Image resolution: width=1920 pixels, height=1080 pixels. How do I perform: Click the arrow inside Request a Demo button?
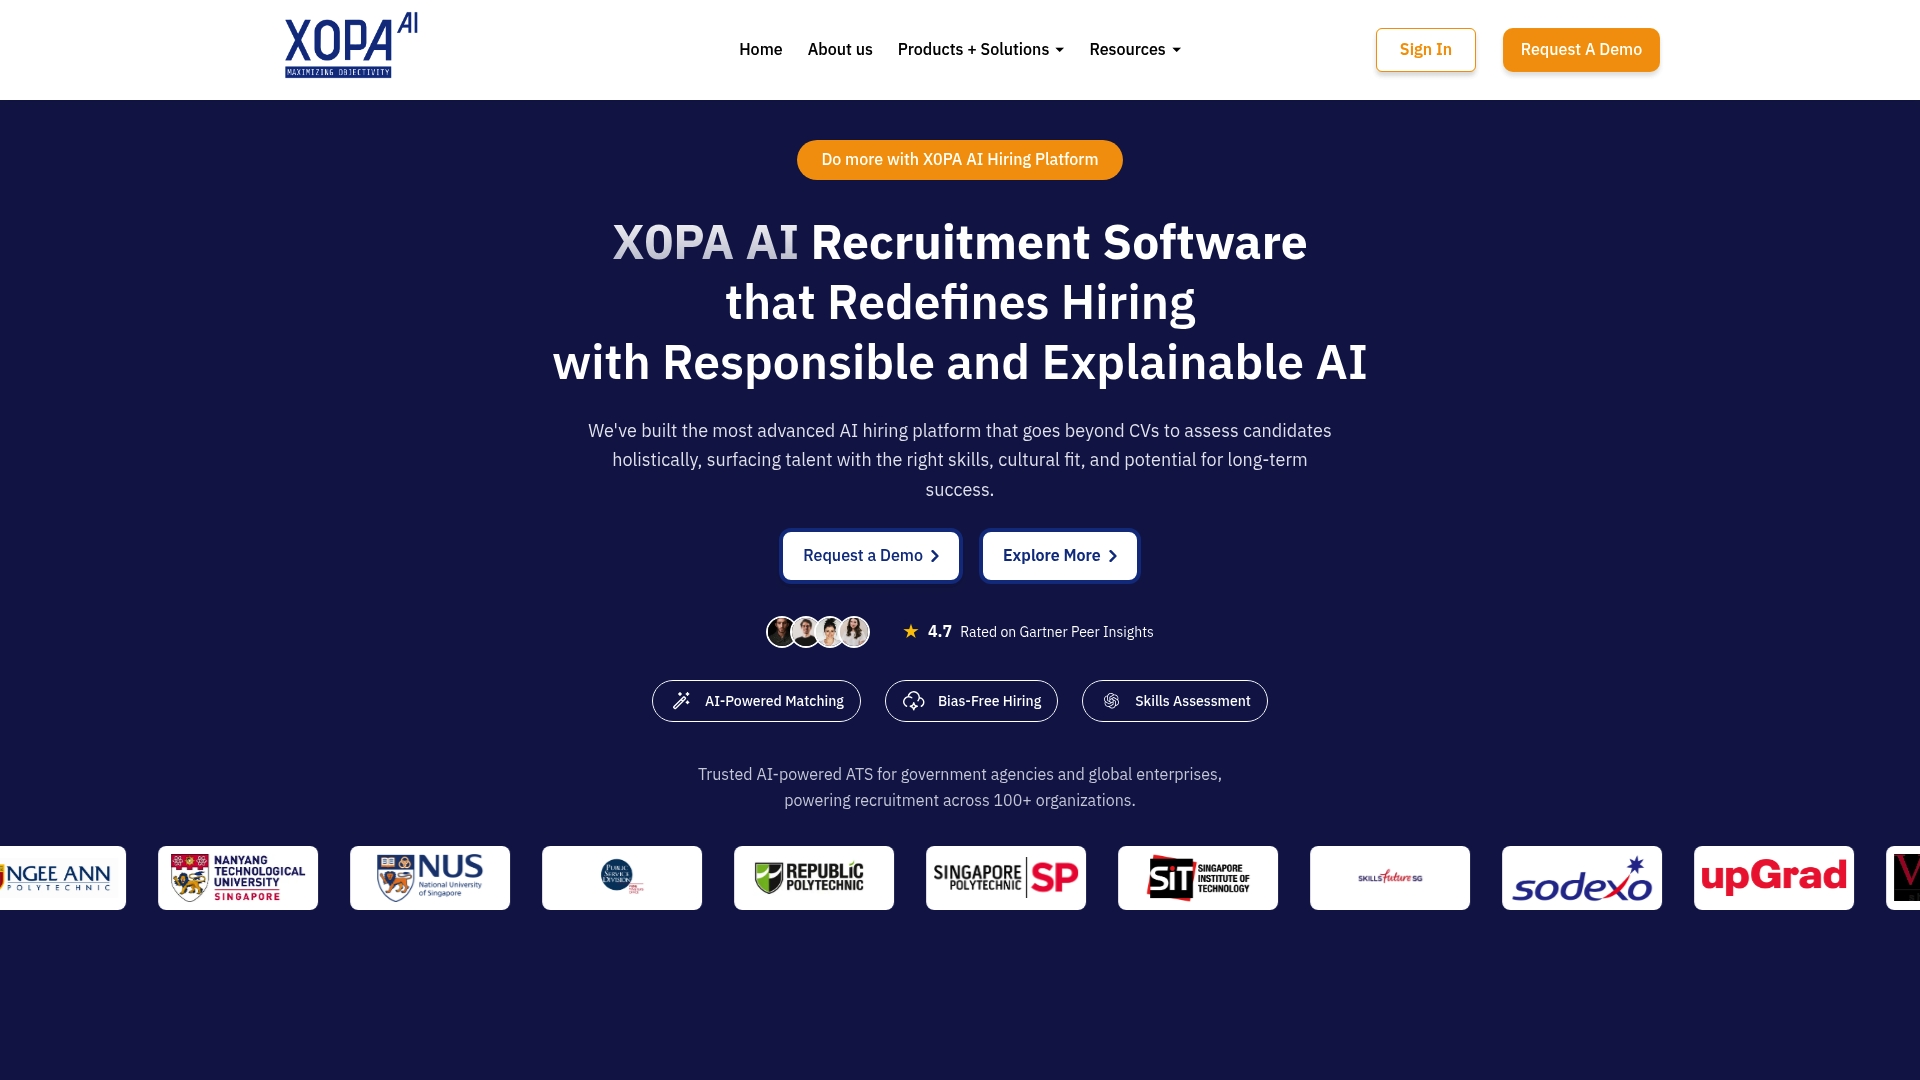[935, 555]
